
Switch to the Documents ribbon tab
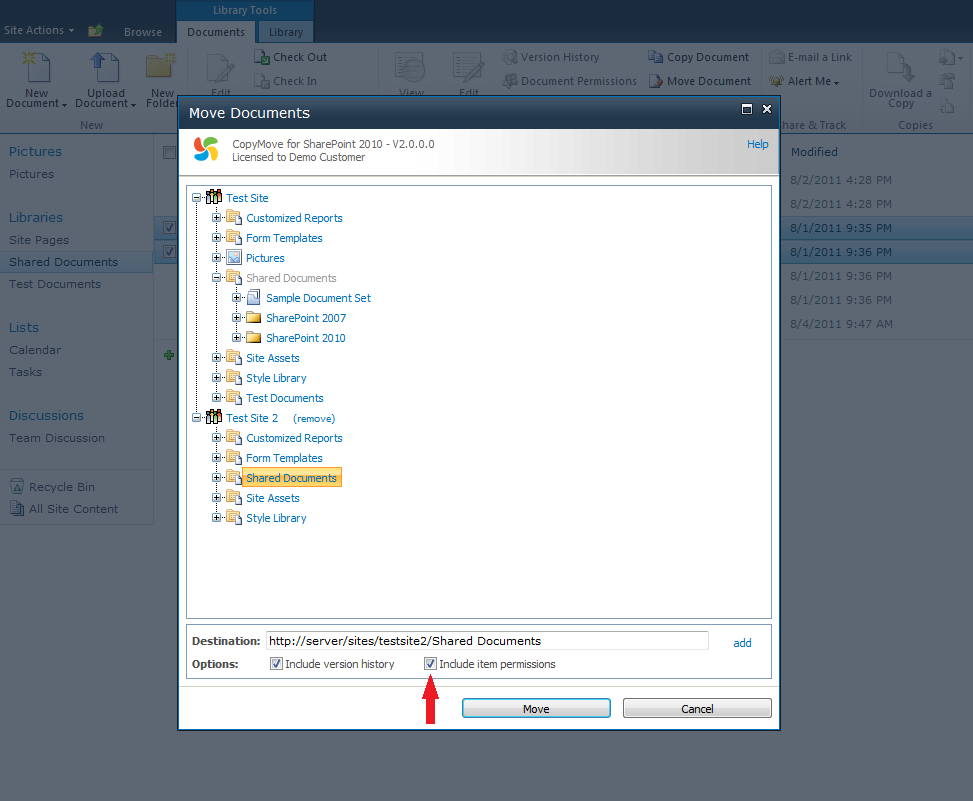point(216,32)
